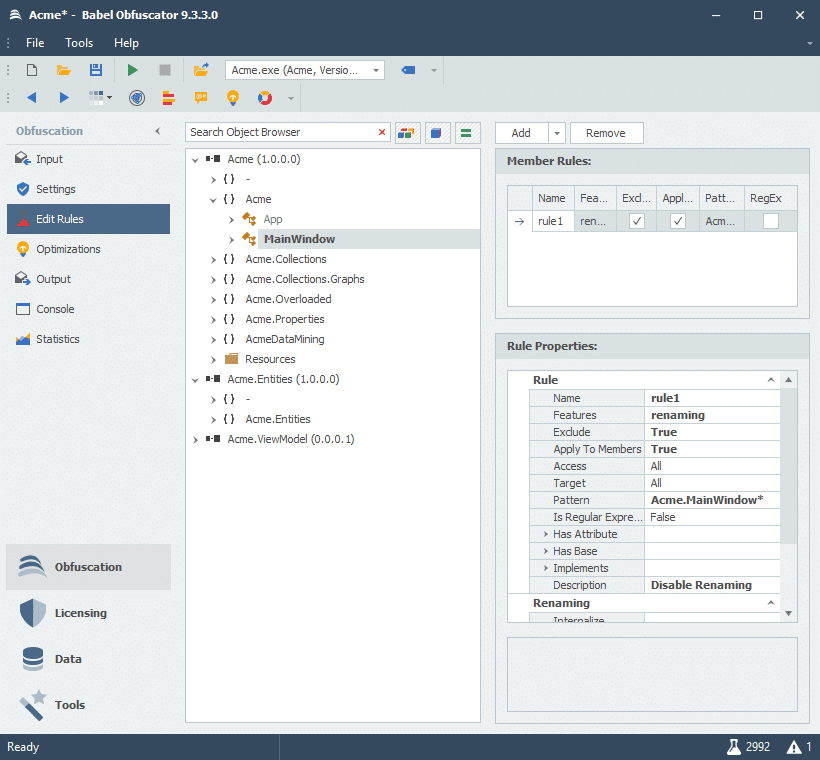Collapse the Renaming property category

[770, 603]
